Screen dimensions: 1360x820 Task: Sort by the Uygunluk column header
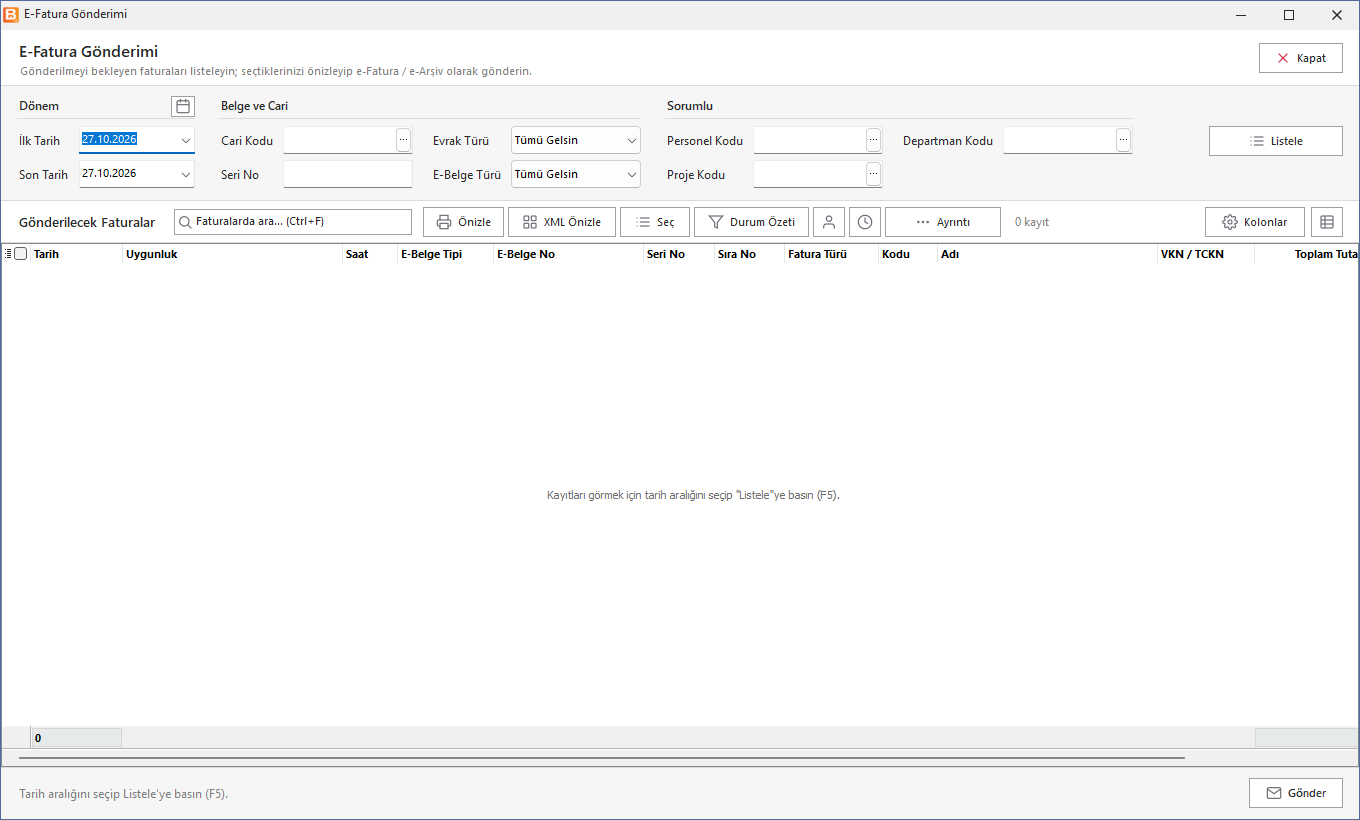(232, 254)
